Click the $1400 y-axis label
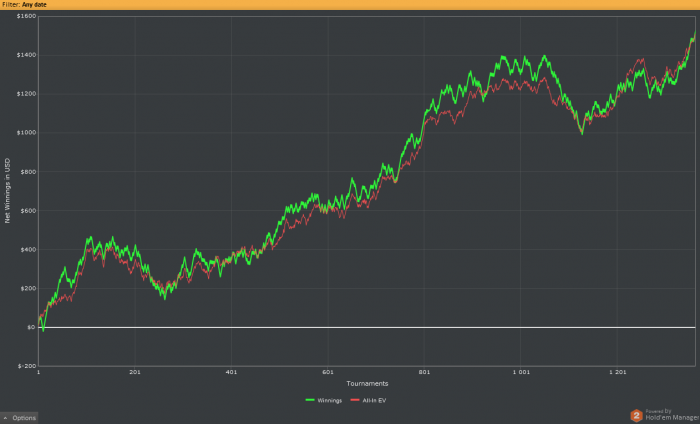This screenshot has height=424, width=700. pyautogui.click(x=26, y=55)
